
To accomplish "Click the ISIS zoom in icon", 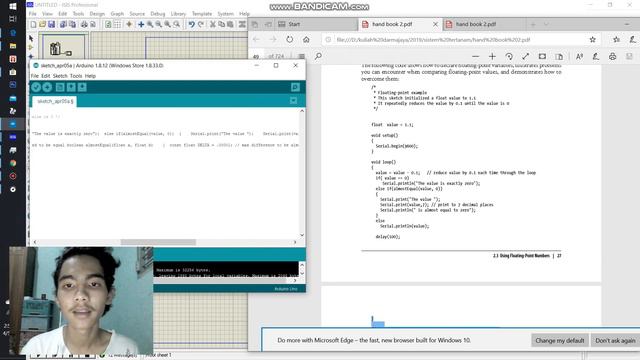I will [x=150, y=24].
